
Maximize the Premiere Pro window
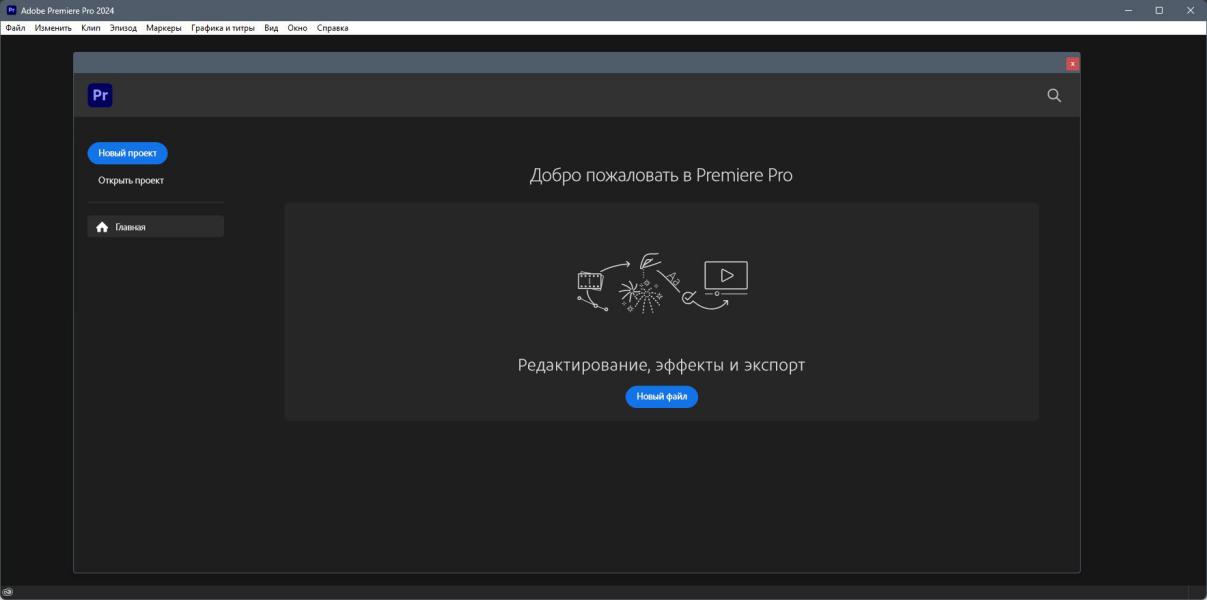click(1159, 10)
